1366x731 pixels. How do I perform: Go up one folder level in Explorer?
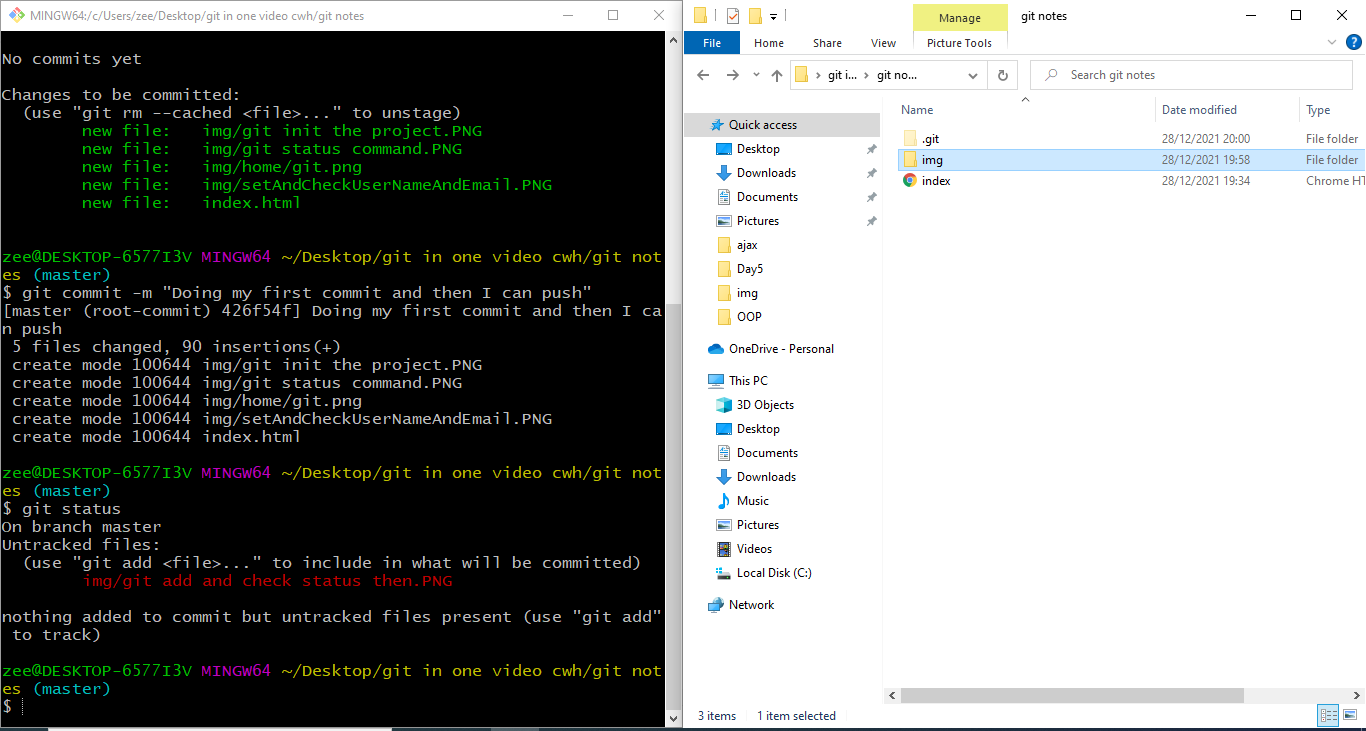point(777,75)
